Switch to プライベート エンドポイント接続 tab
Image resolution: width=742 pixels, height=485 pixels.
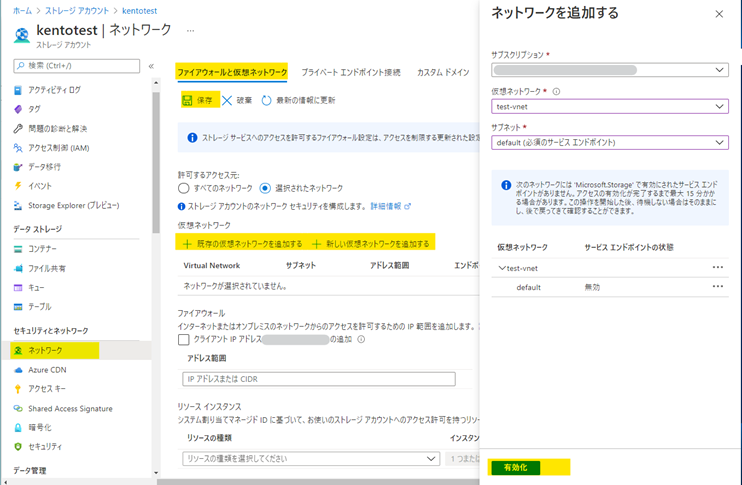351,73
